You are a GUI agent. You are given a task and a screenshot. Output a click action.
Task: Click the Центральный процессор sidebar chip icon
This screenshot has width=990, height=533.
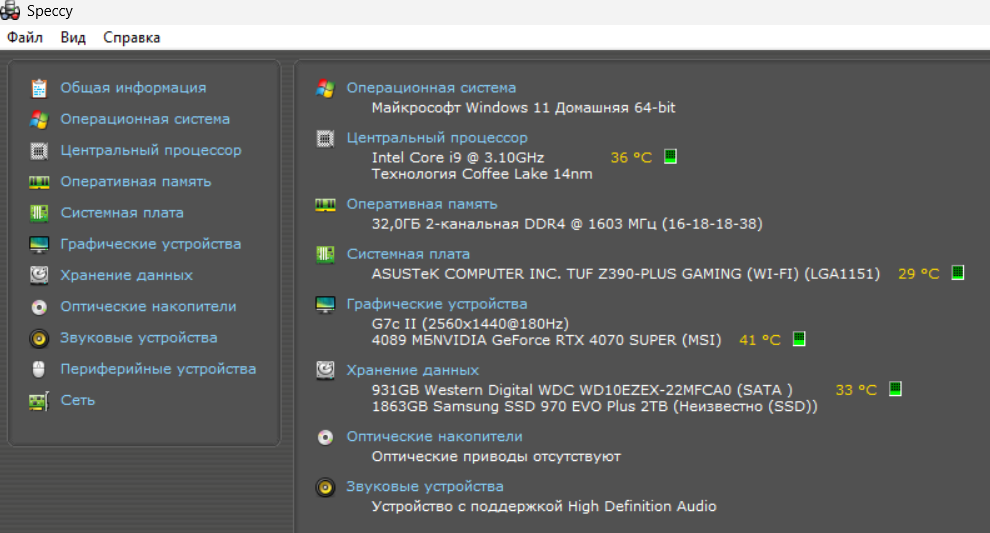(39, 151)
